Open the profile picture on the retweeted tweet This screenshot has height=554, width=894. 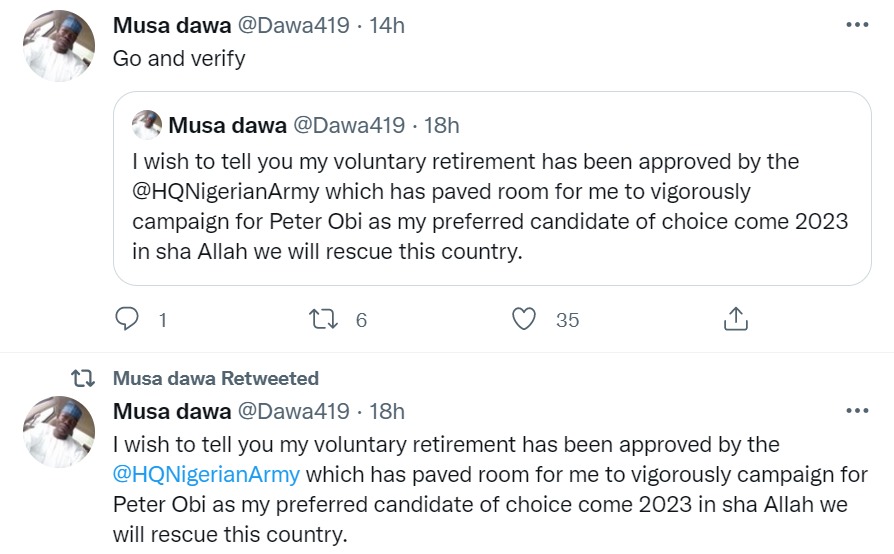pyautogui.click(x=59, y=431)
